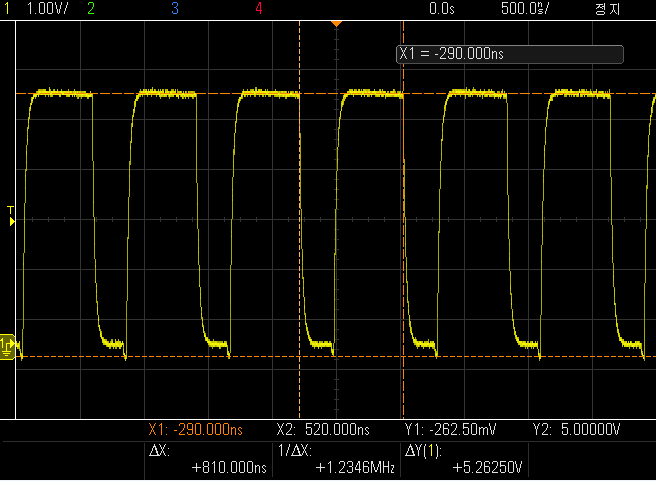Click the ΔX +810.000ns measurement field
Screen dimensions: 656x481
click(208, 459)
